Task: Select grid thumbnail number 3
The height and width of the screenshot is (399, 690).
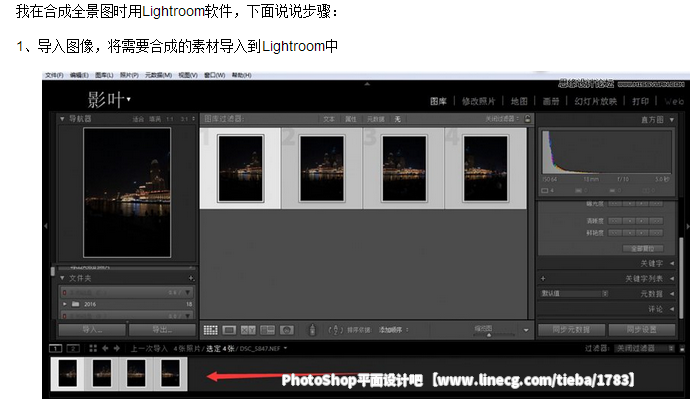Action: pyautogui.click(x=404, y=168)
